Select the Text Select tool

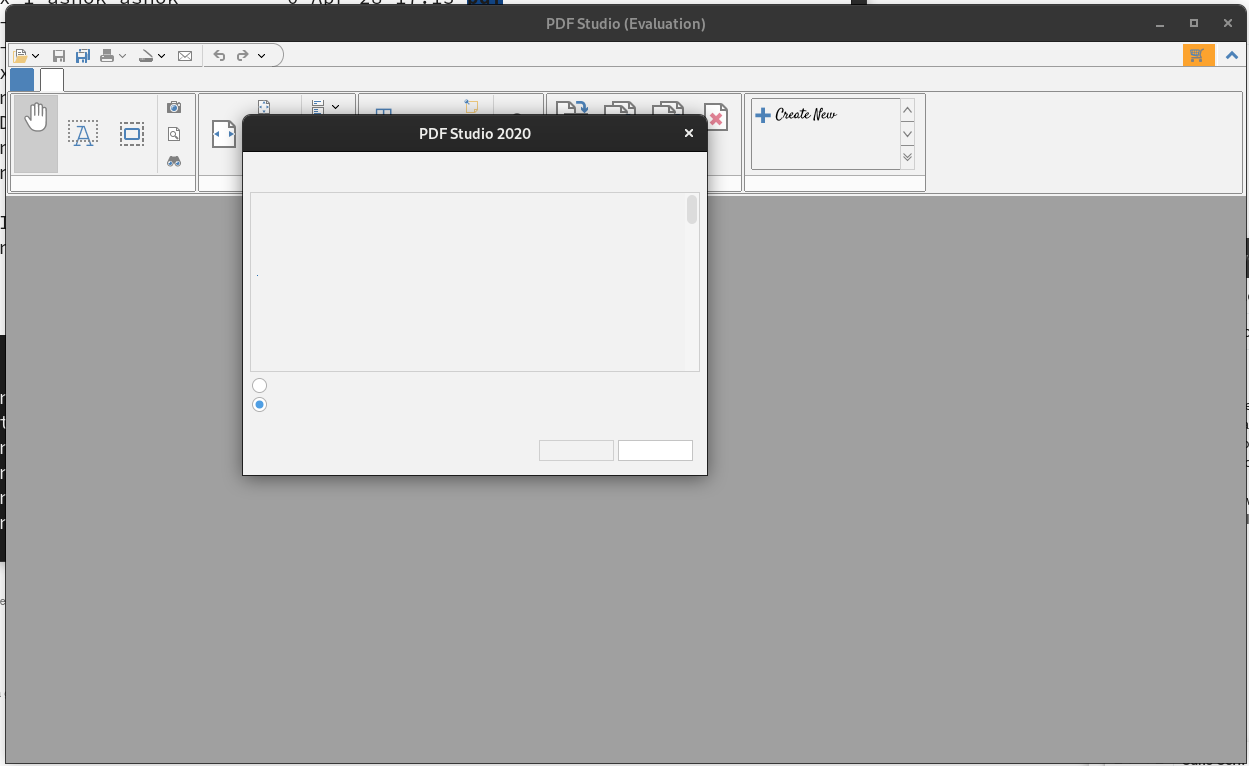(x=83, y=134)
